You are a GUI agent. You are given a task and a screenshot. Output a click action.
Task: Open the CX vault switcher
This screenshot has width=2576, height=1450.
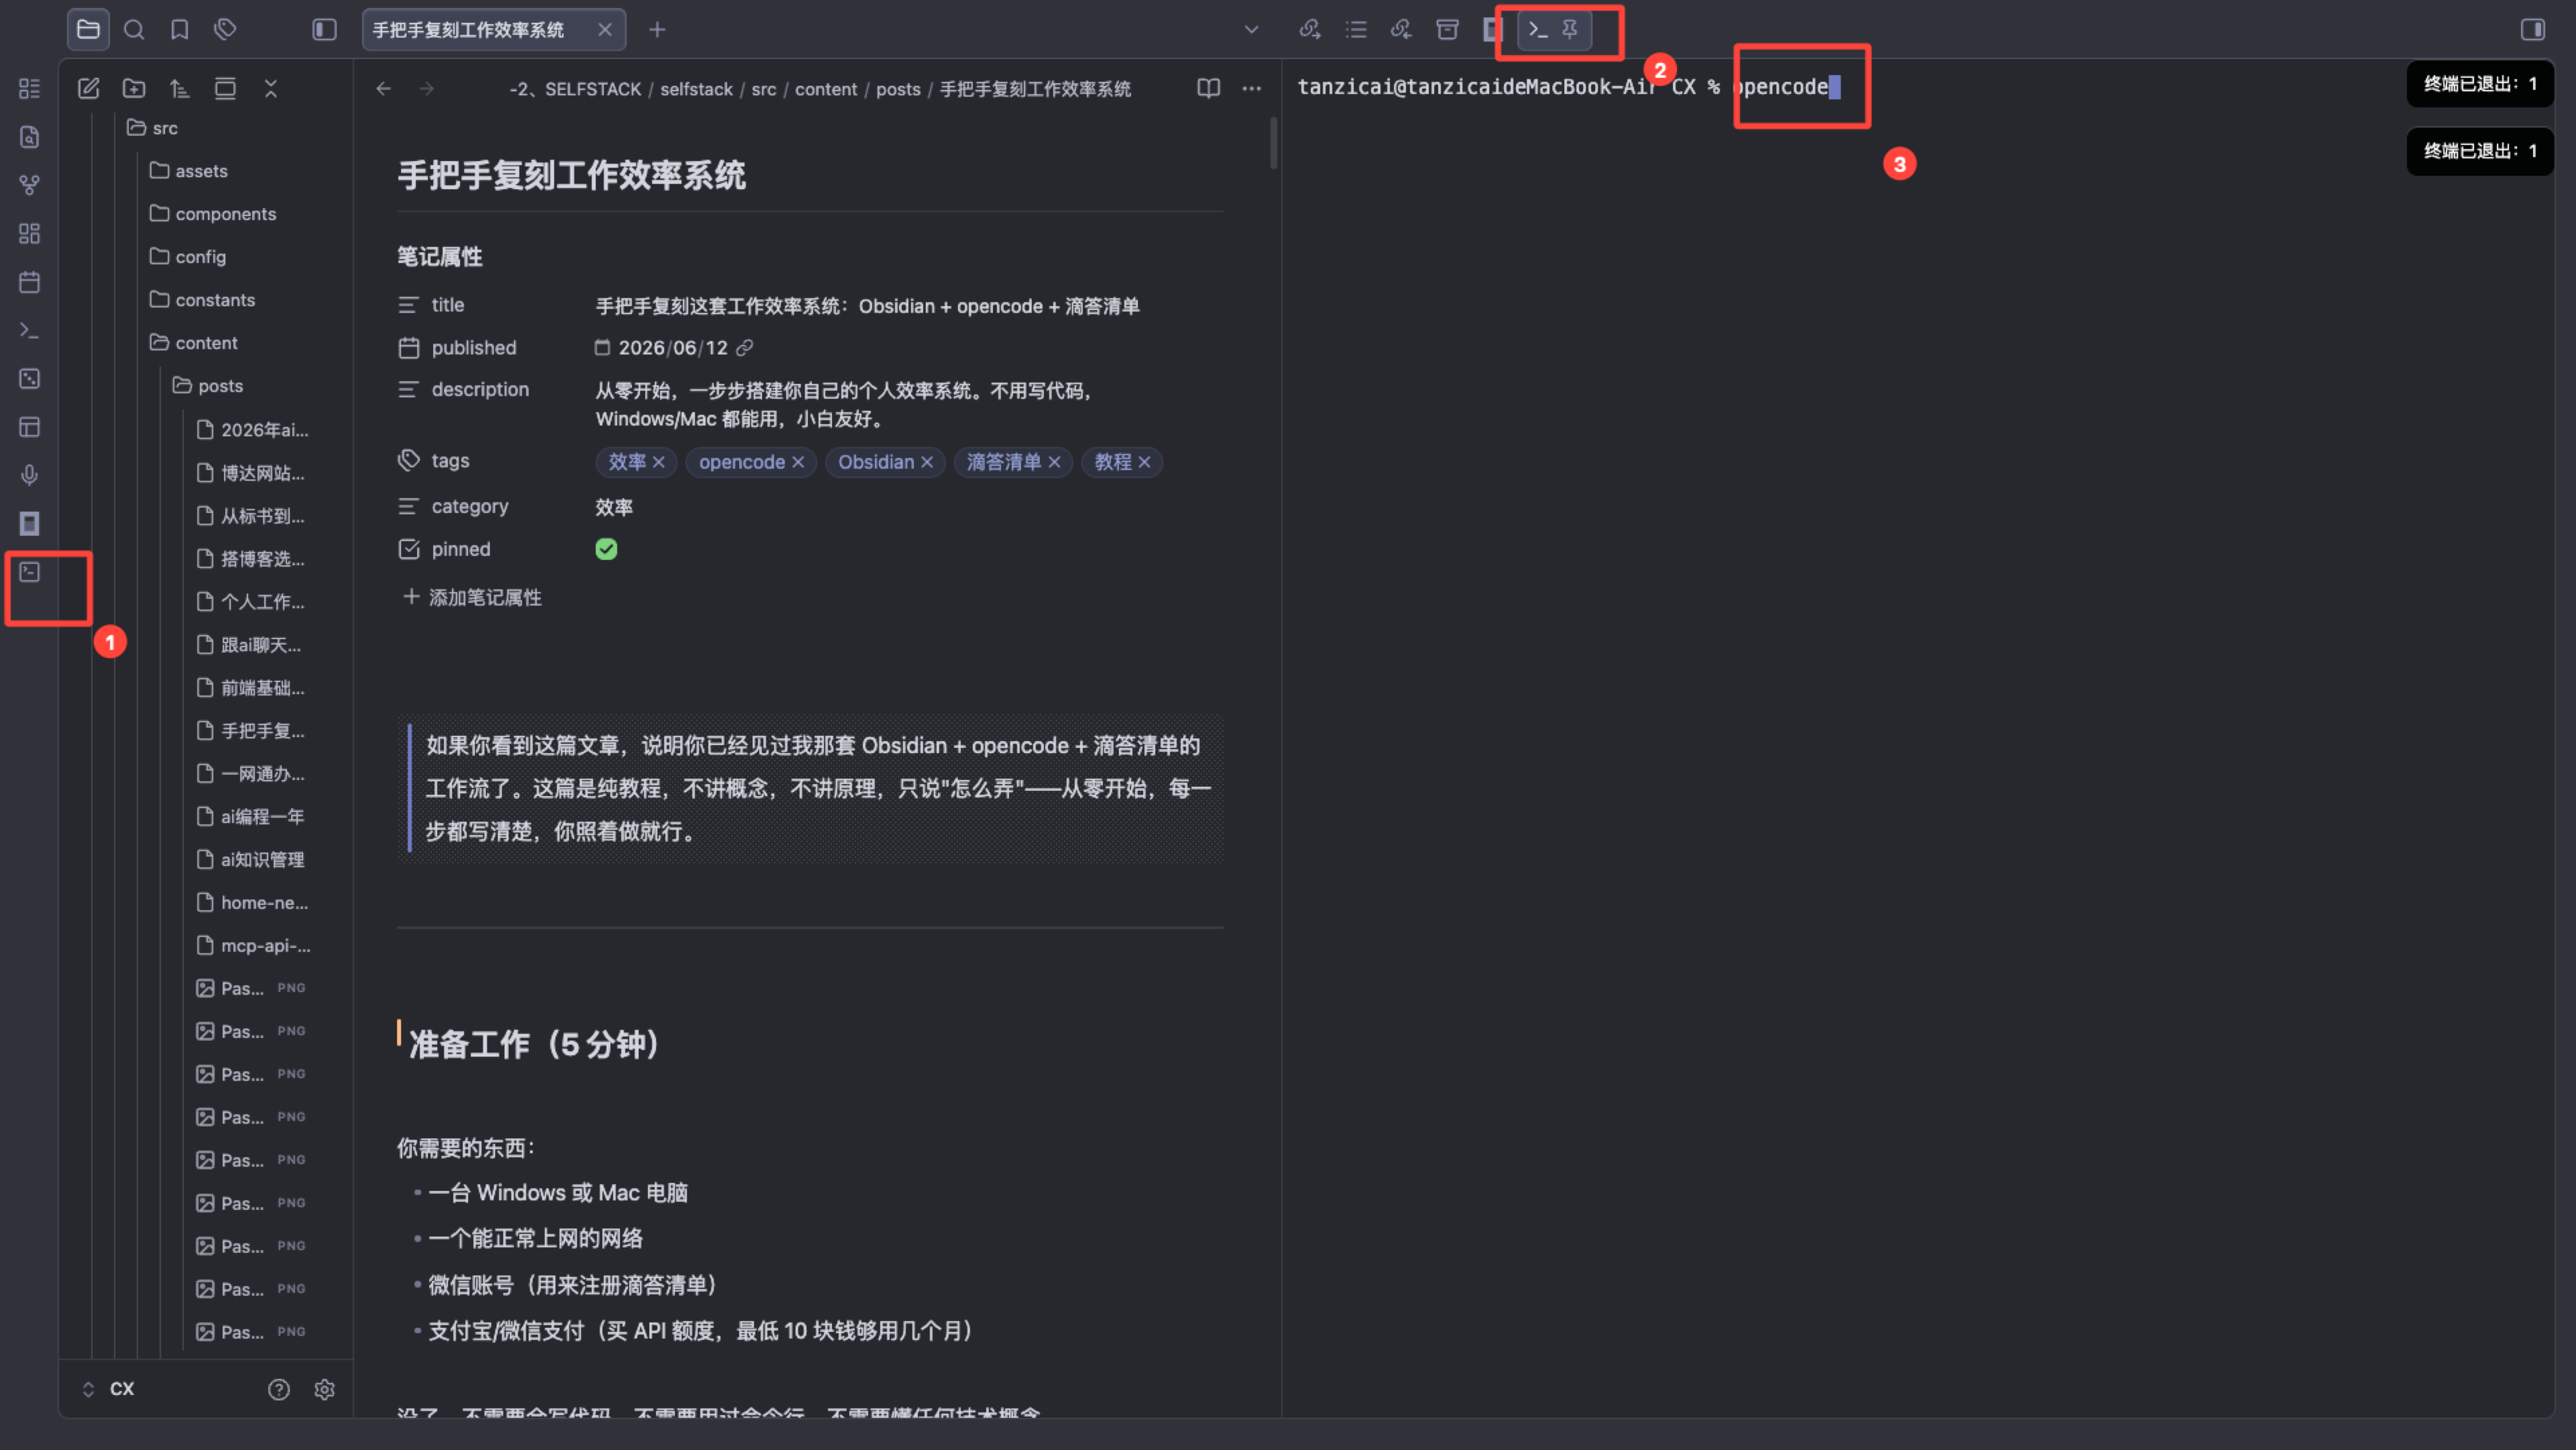(108, 1389)
